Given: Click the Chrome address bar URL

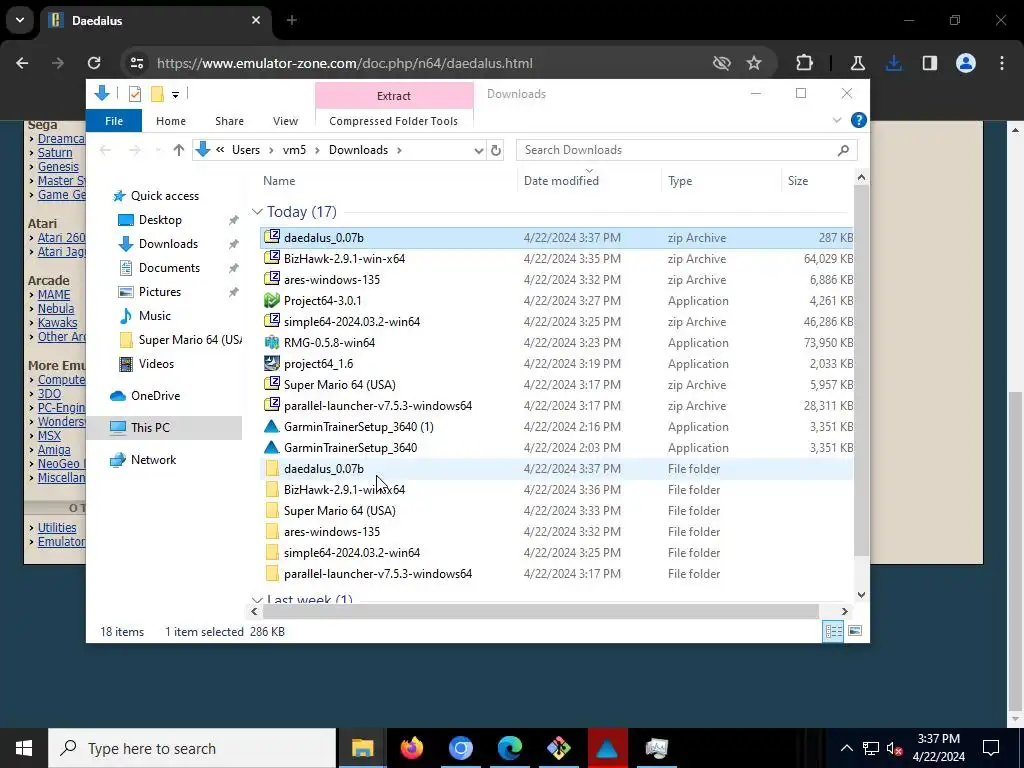Looking at the screenshot, I should (x=345, y=63).
